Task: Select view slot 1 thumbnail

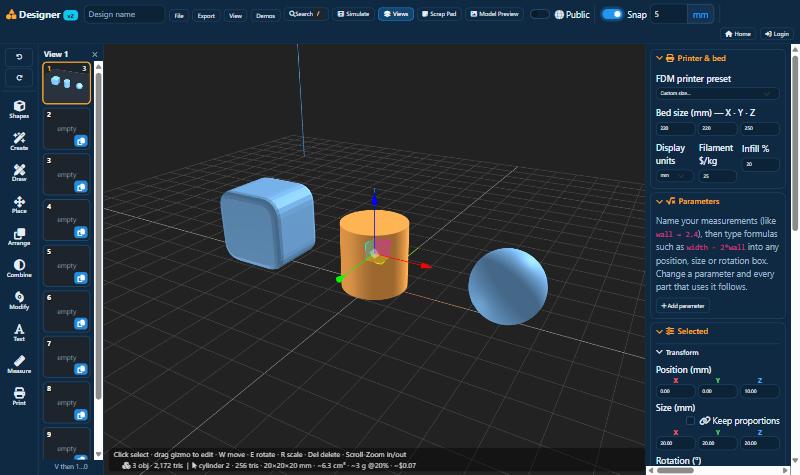Action: (x=66, y=83)
